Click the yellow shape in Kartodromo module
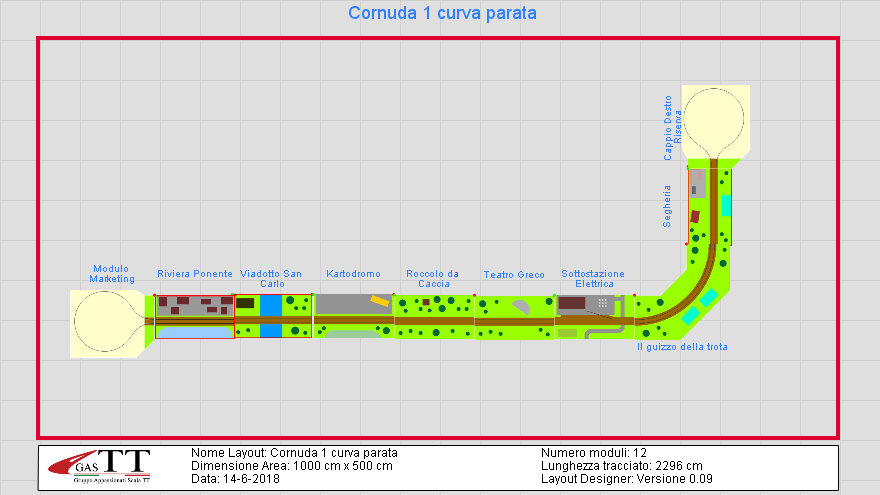The image size is (880, 495). pos(380,299)
